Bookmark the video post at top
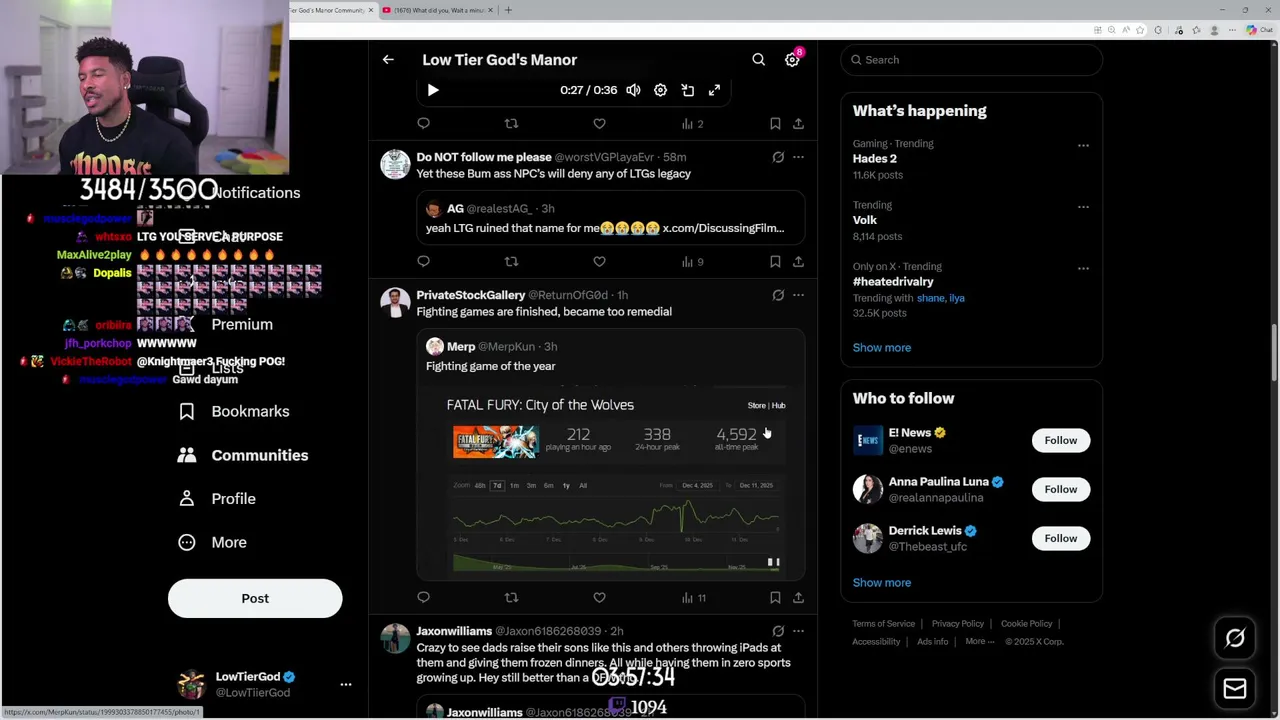This screenshot has height=720, width=1280. pos(775,124)
